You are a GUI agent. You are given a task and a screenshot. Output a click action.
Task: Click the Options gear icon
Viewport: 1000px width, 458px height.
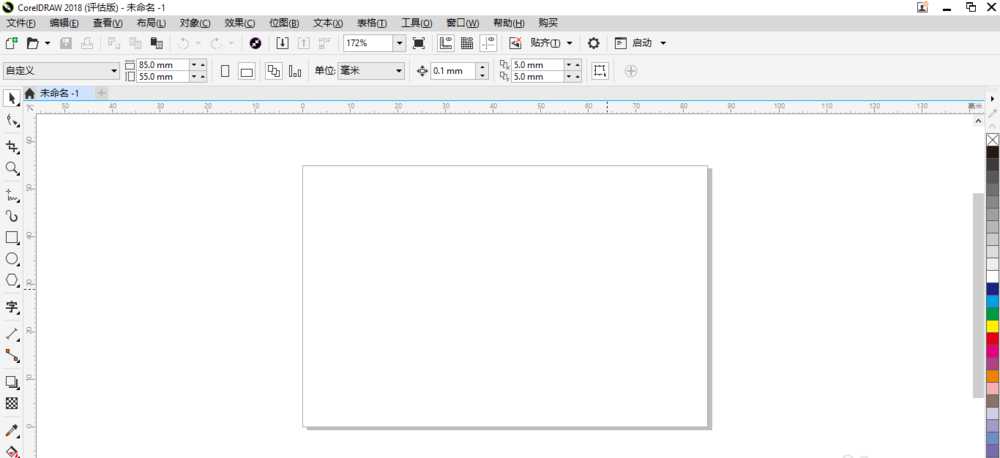[594, 43]
